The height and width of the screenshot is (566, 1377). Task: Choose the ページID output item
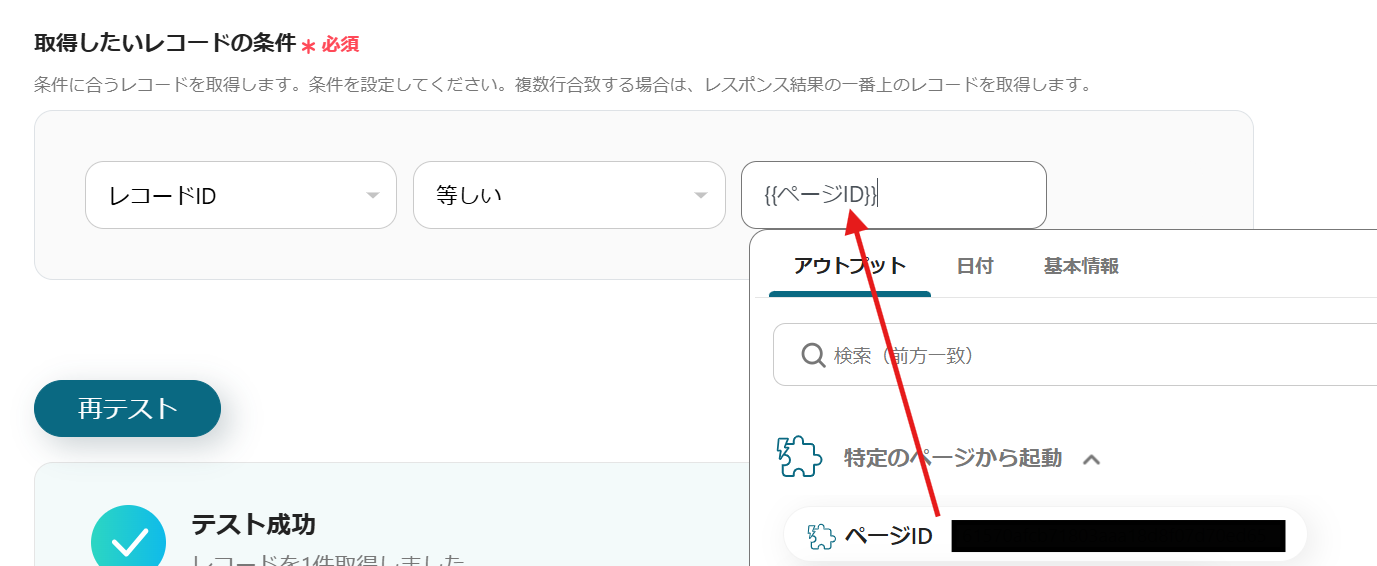click(1045, 535)
